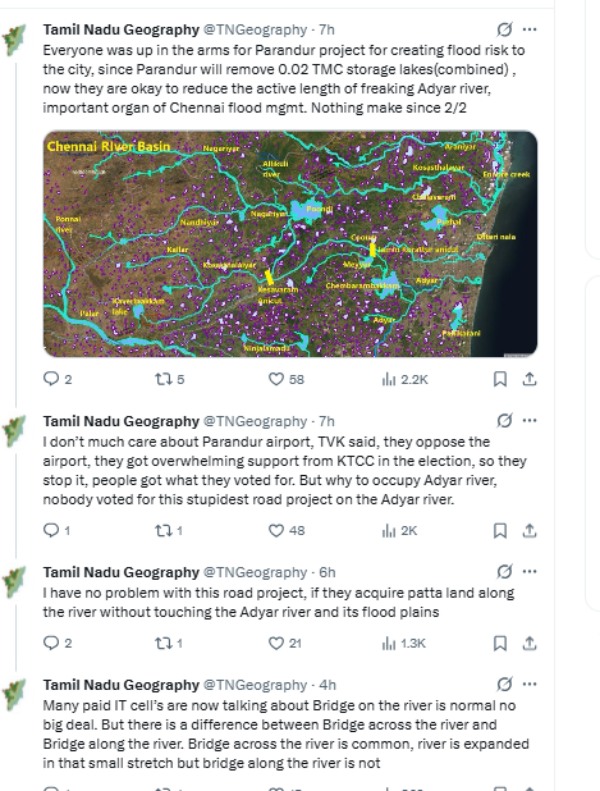600x791 pixels.
Task: Open more options menu on first tweet
Action: pyautogui.click(x=529, y=30)
